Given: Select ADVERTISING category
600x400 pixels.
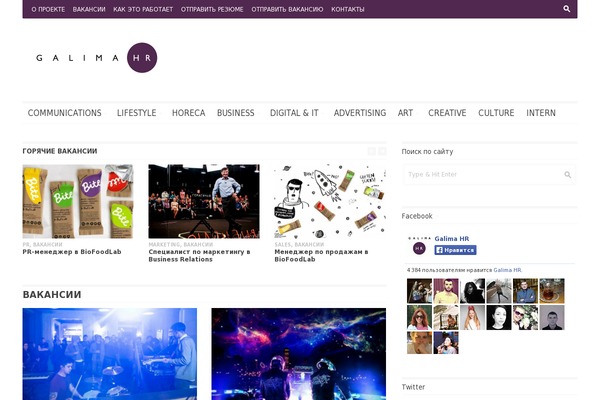Looking at the screenshot, I should 360,113.
